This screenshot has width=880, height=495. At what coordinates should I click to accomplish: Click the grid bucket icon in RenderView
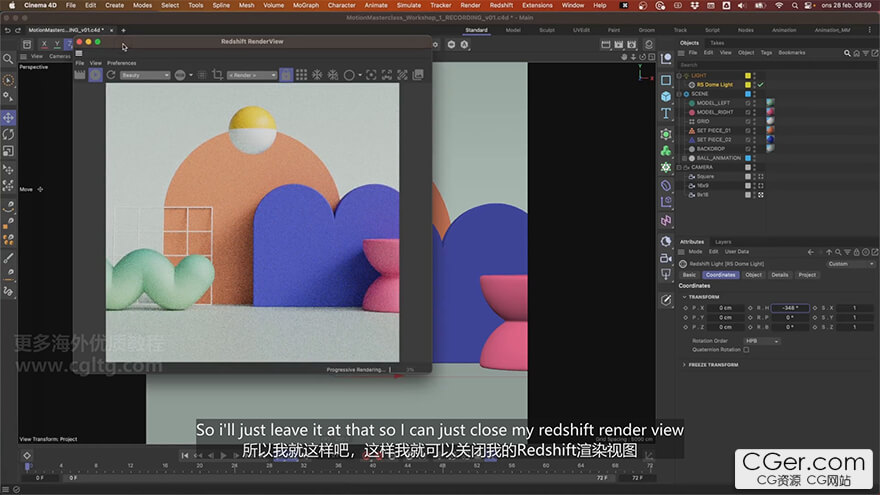click(x=301, y=75)
